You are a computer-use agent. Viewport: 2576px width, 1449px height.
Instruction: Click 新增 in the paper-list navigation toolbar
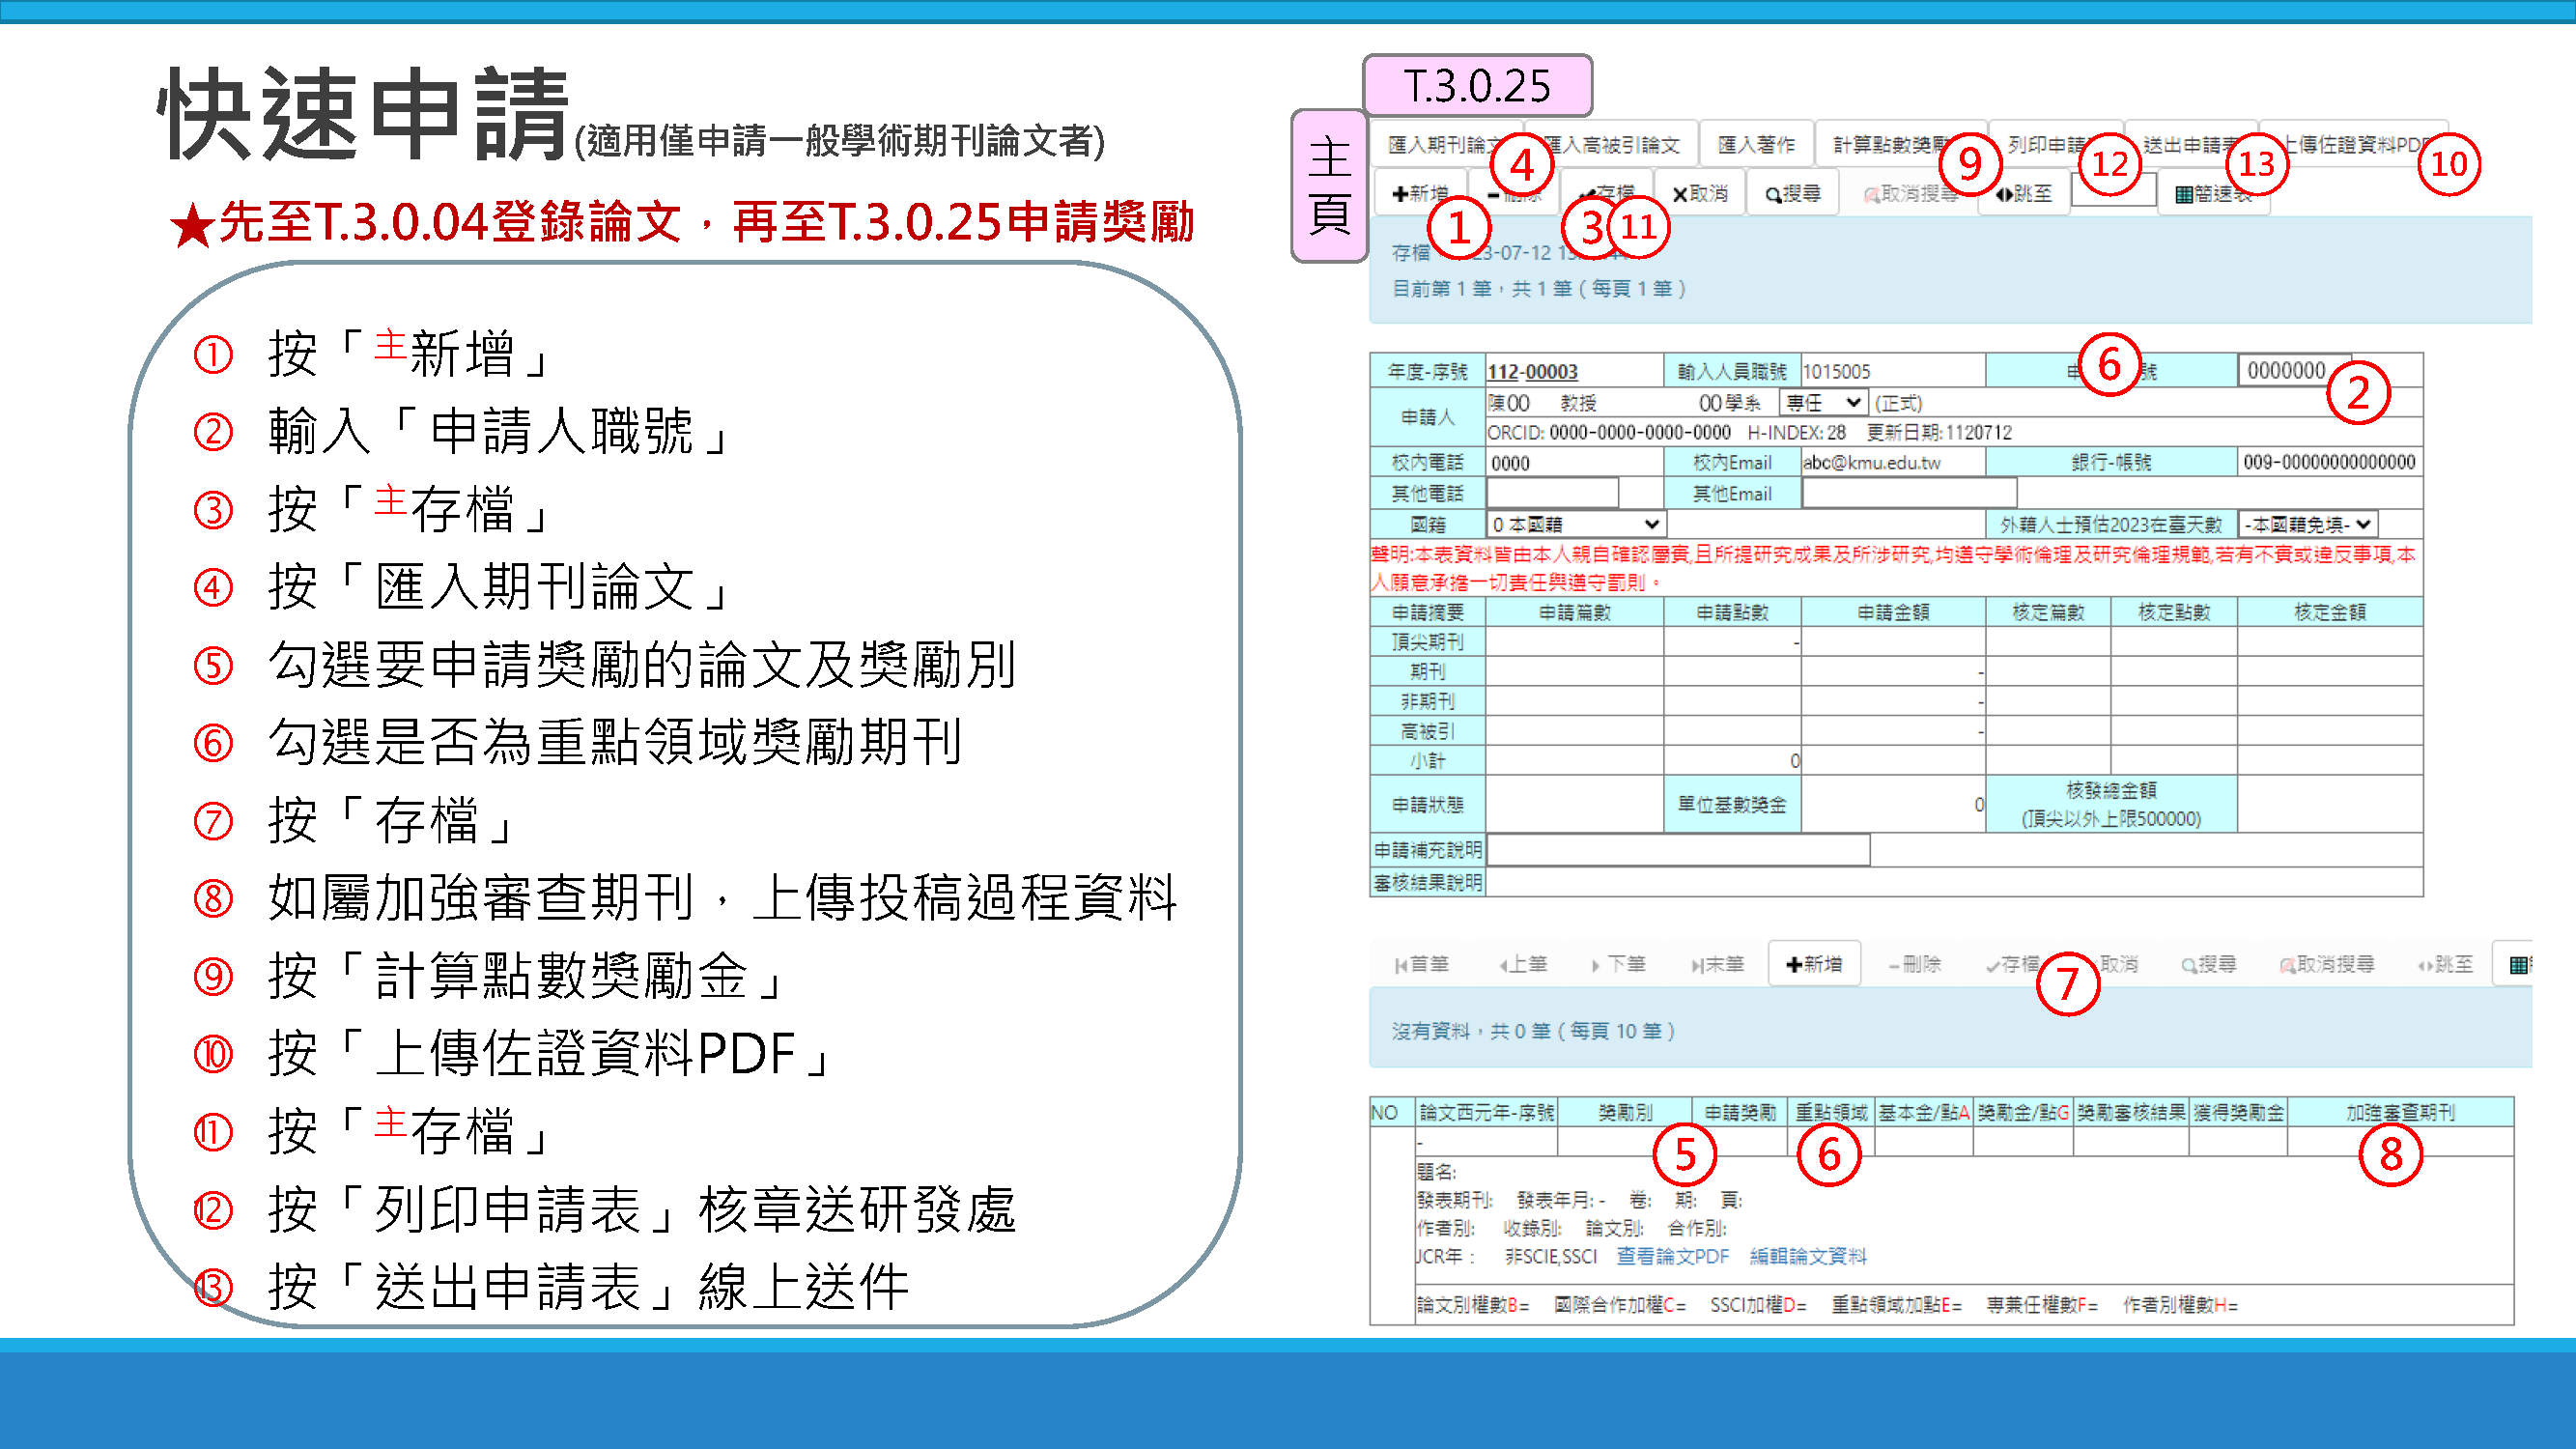pos(1814,964)
